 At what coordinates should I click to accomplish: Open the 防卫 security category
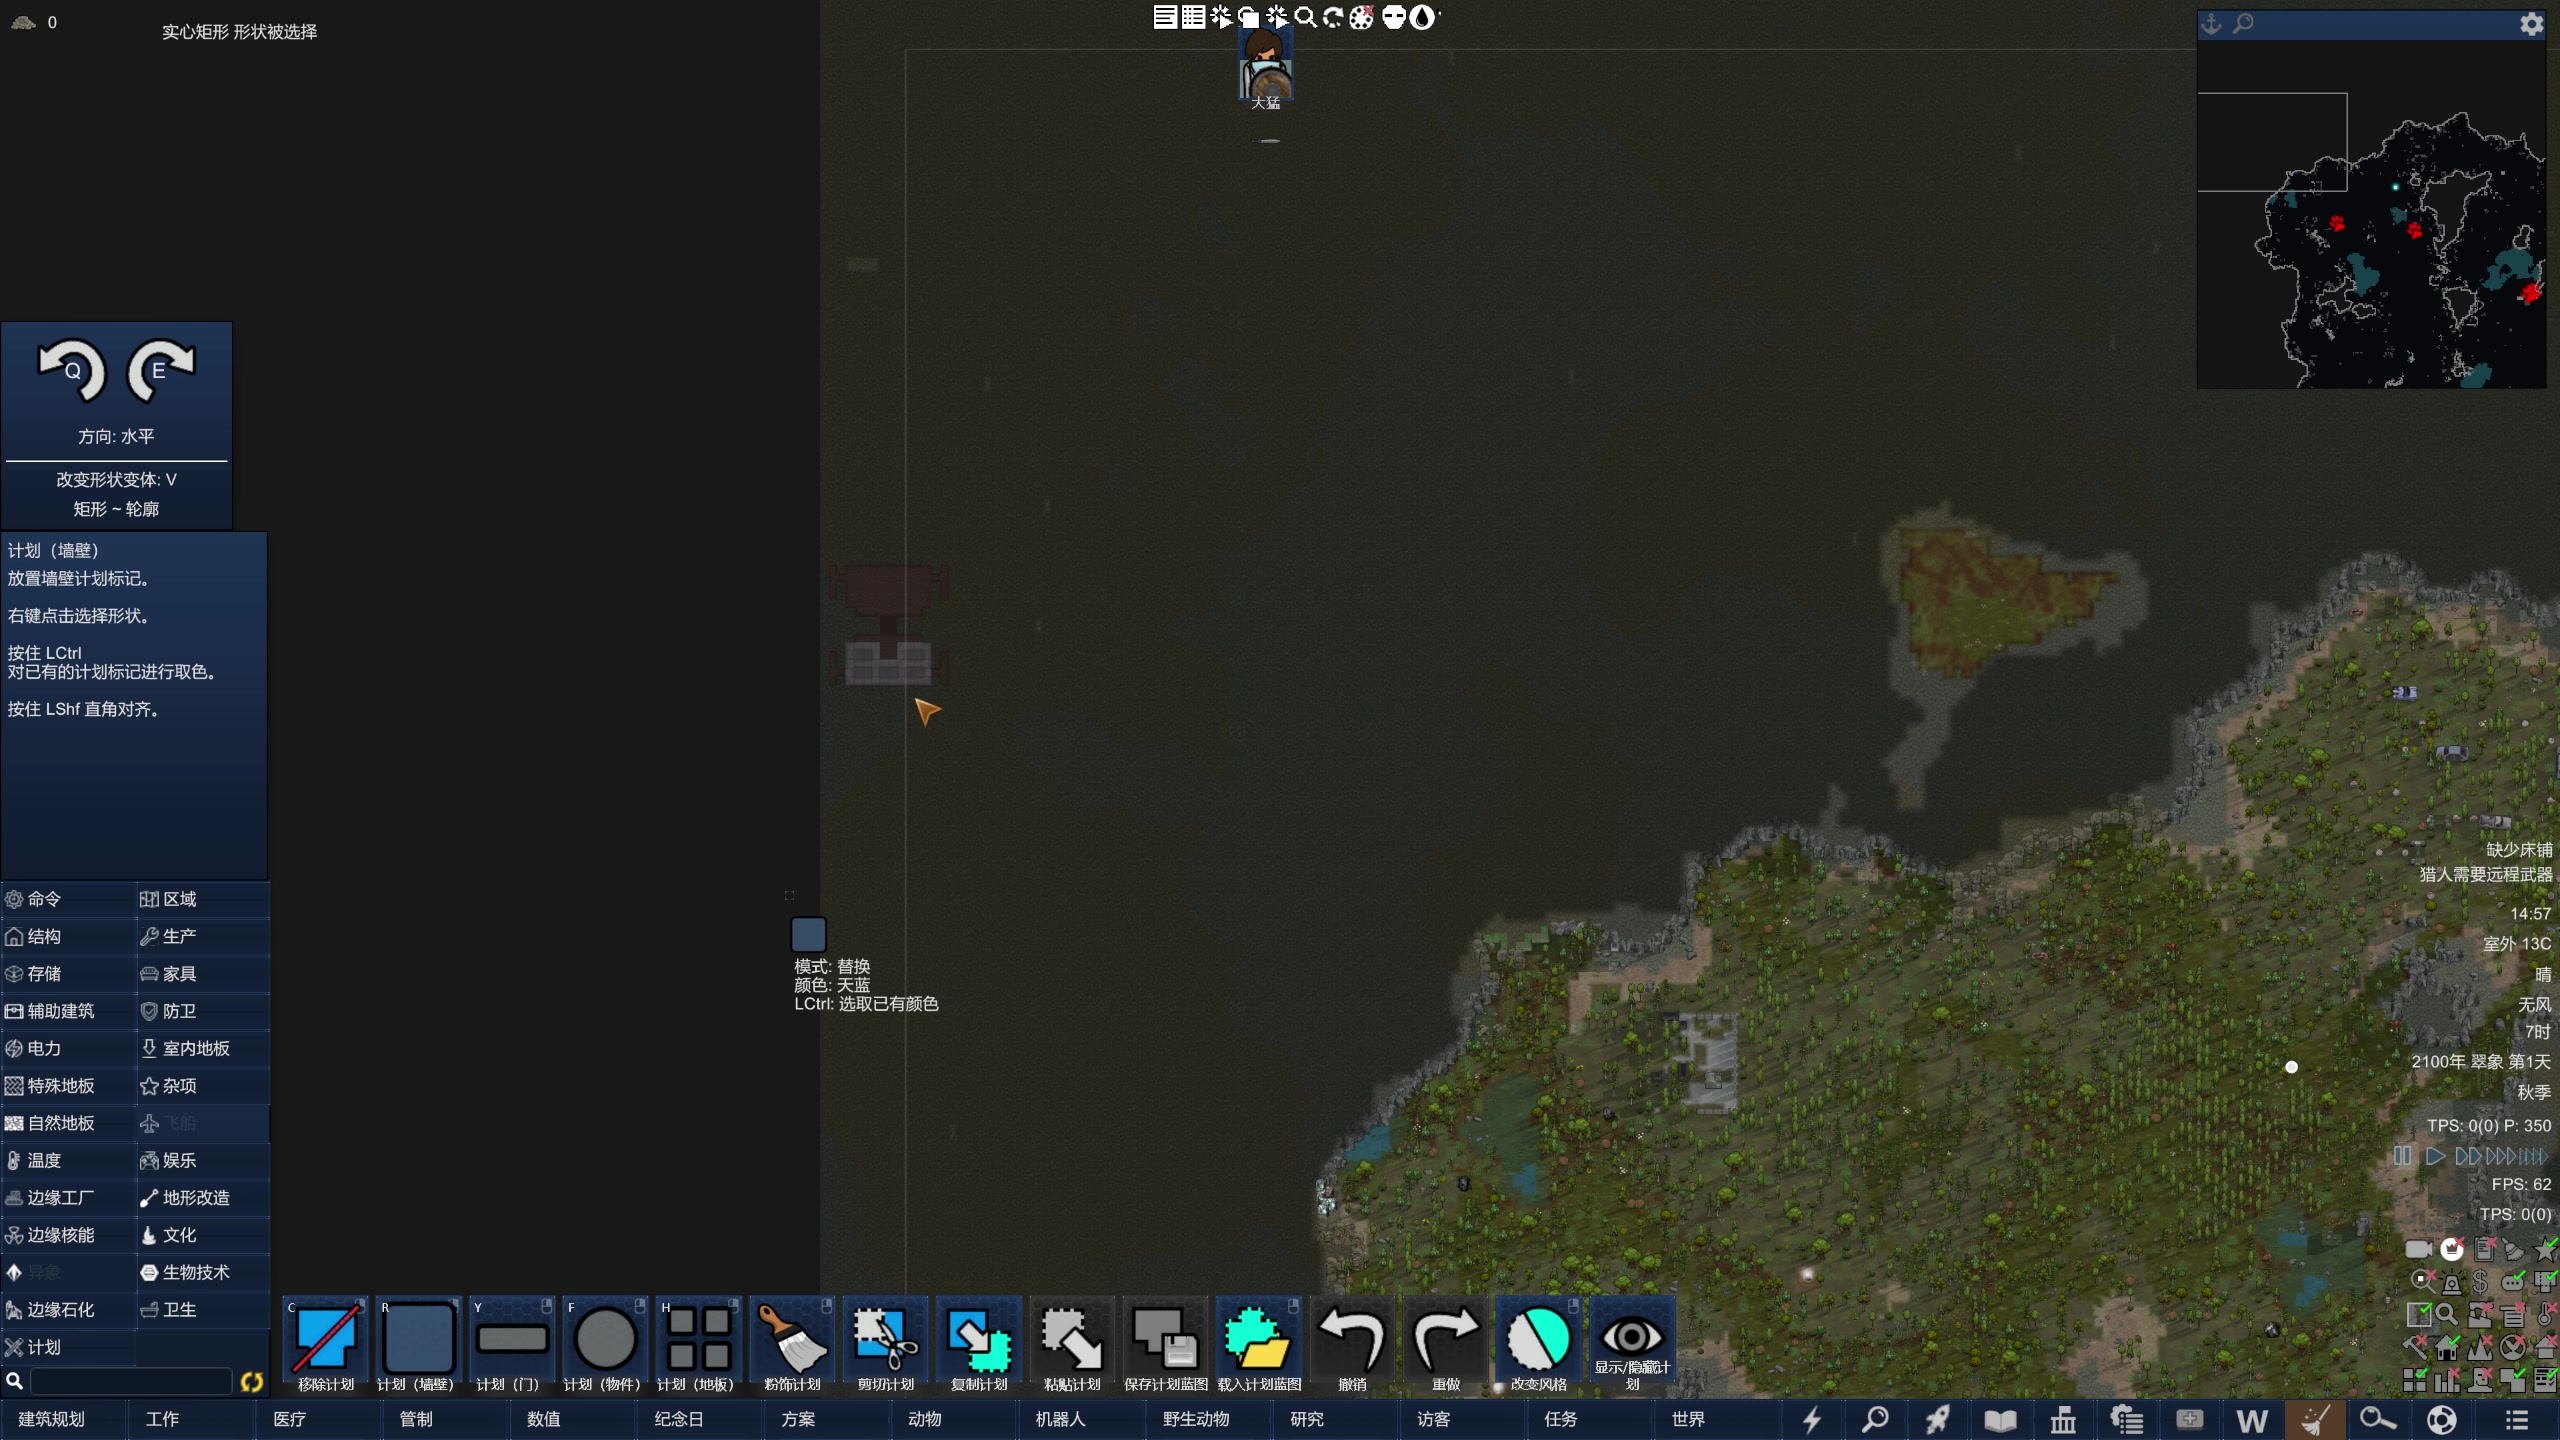coord(203,1011)
